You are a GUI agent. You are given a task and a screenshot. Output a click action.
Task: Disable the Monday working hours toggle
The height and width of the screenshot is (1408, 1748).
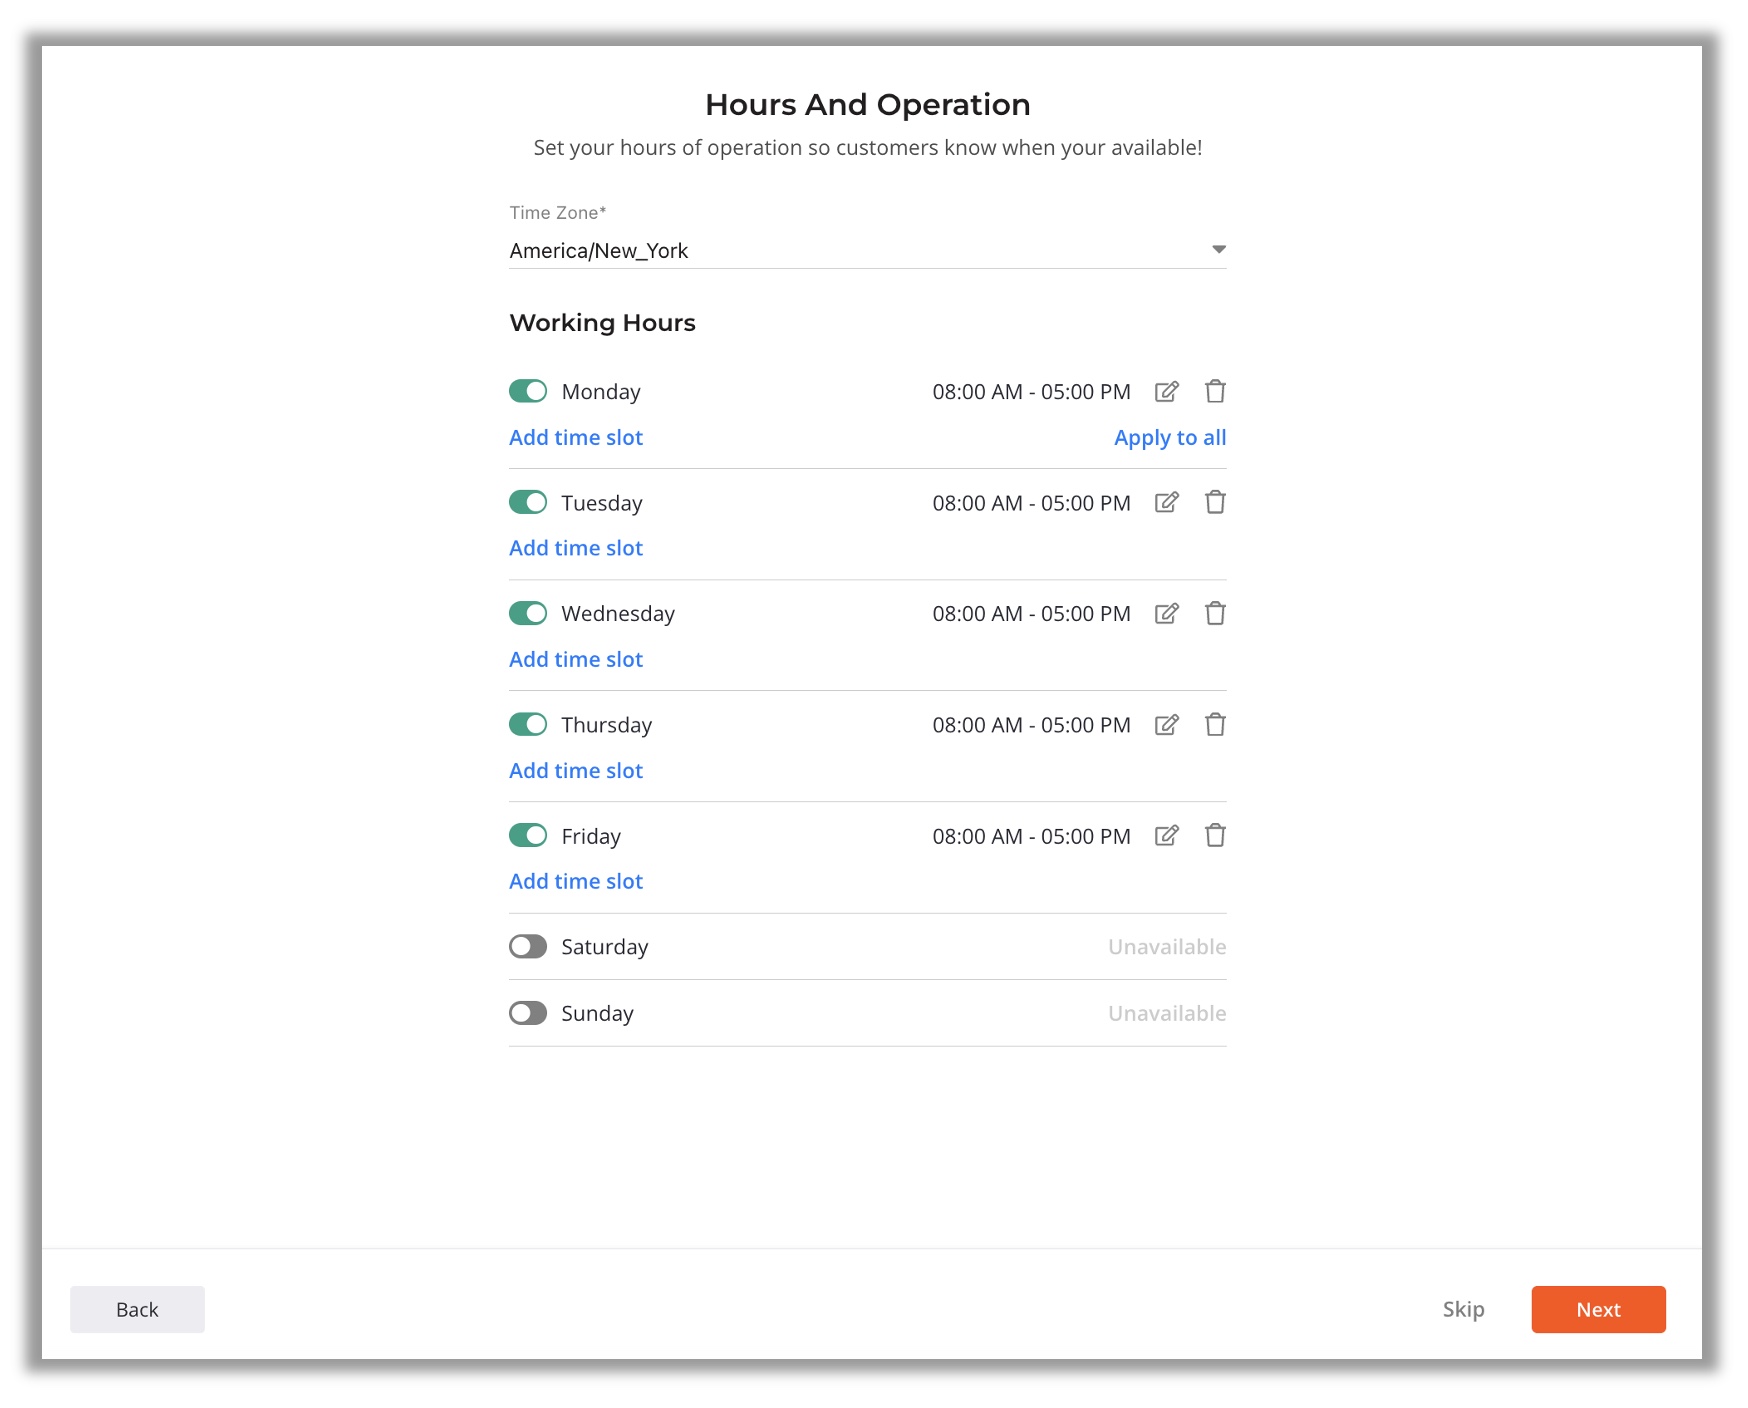[x=527, y=391]
